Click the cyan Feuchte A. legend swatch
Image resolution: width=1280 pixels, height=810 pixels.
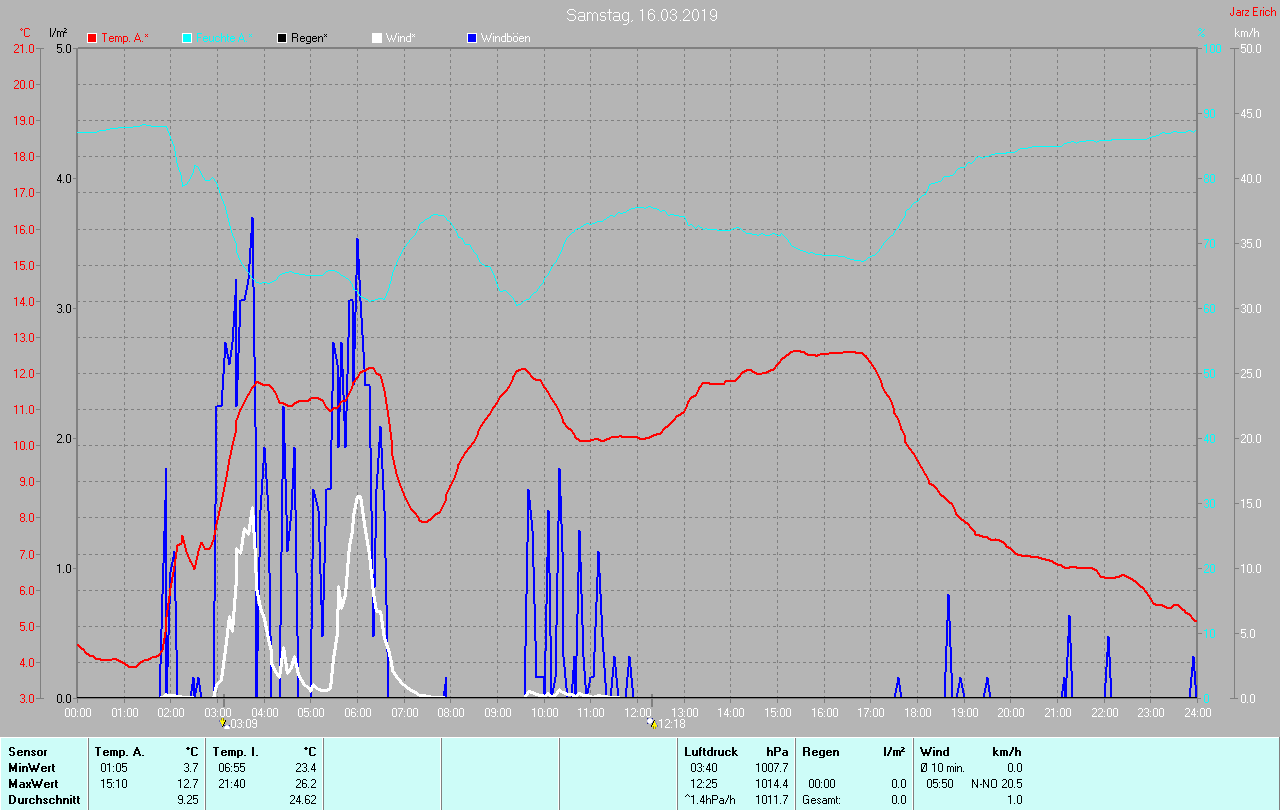pos(187,38)
